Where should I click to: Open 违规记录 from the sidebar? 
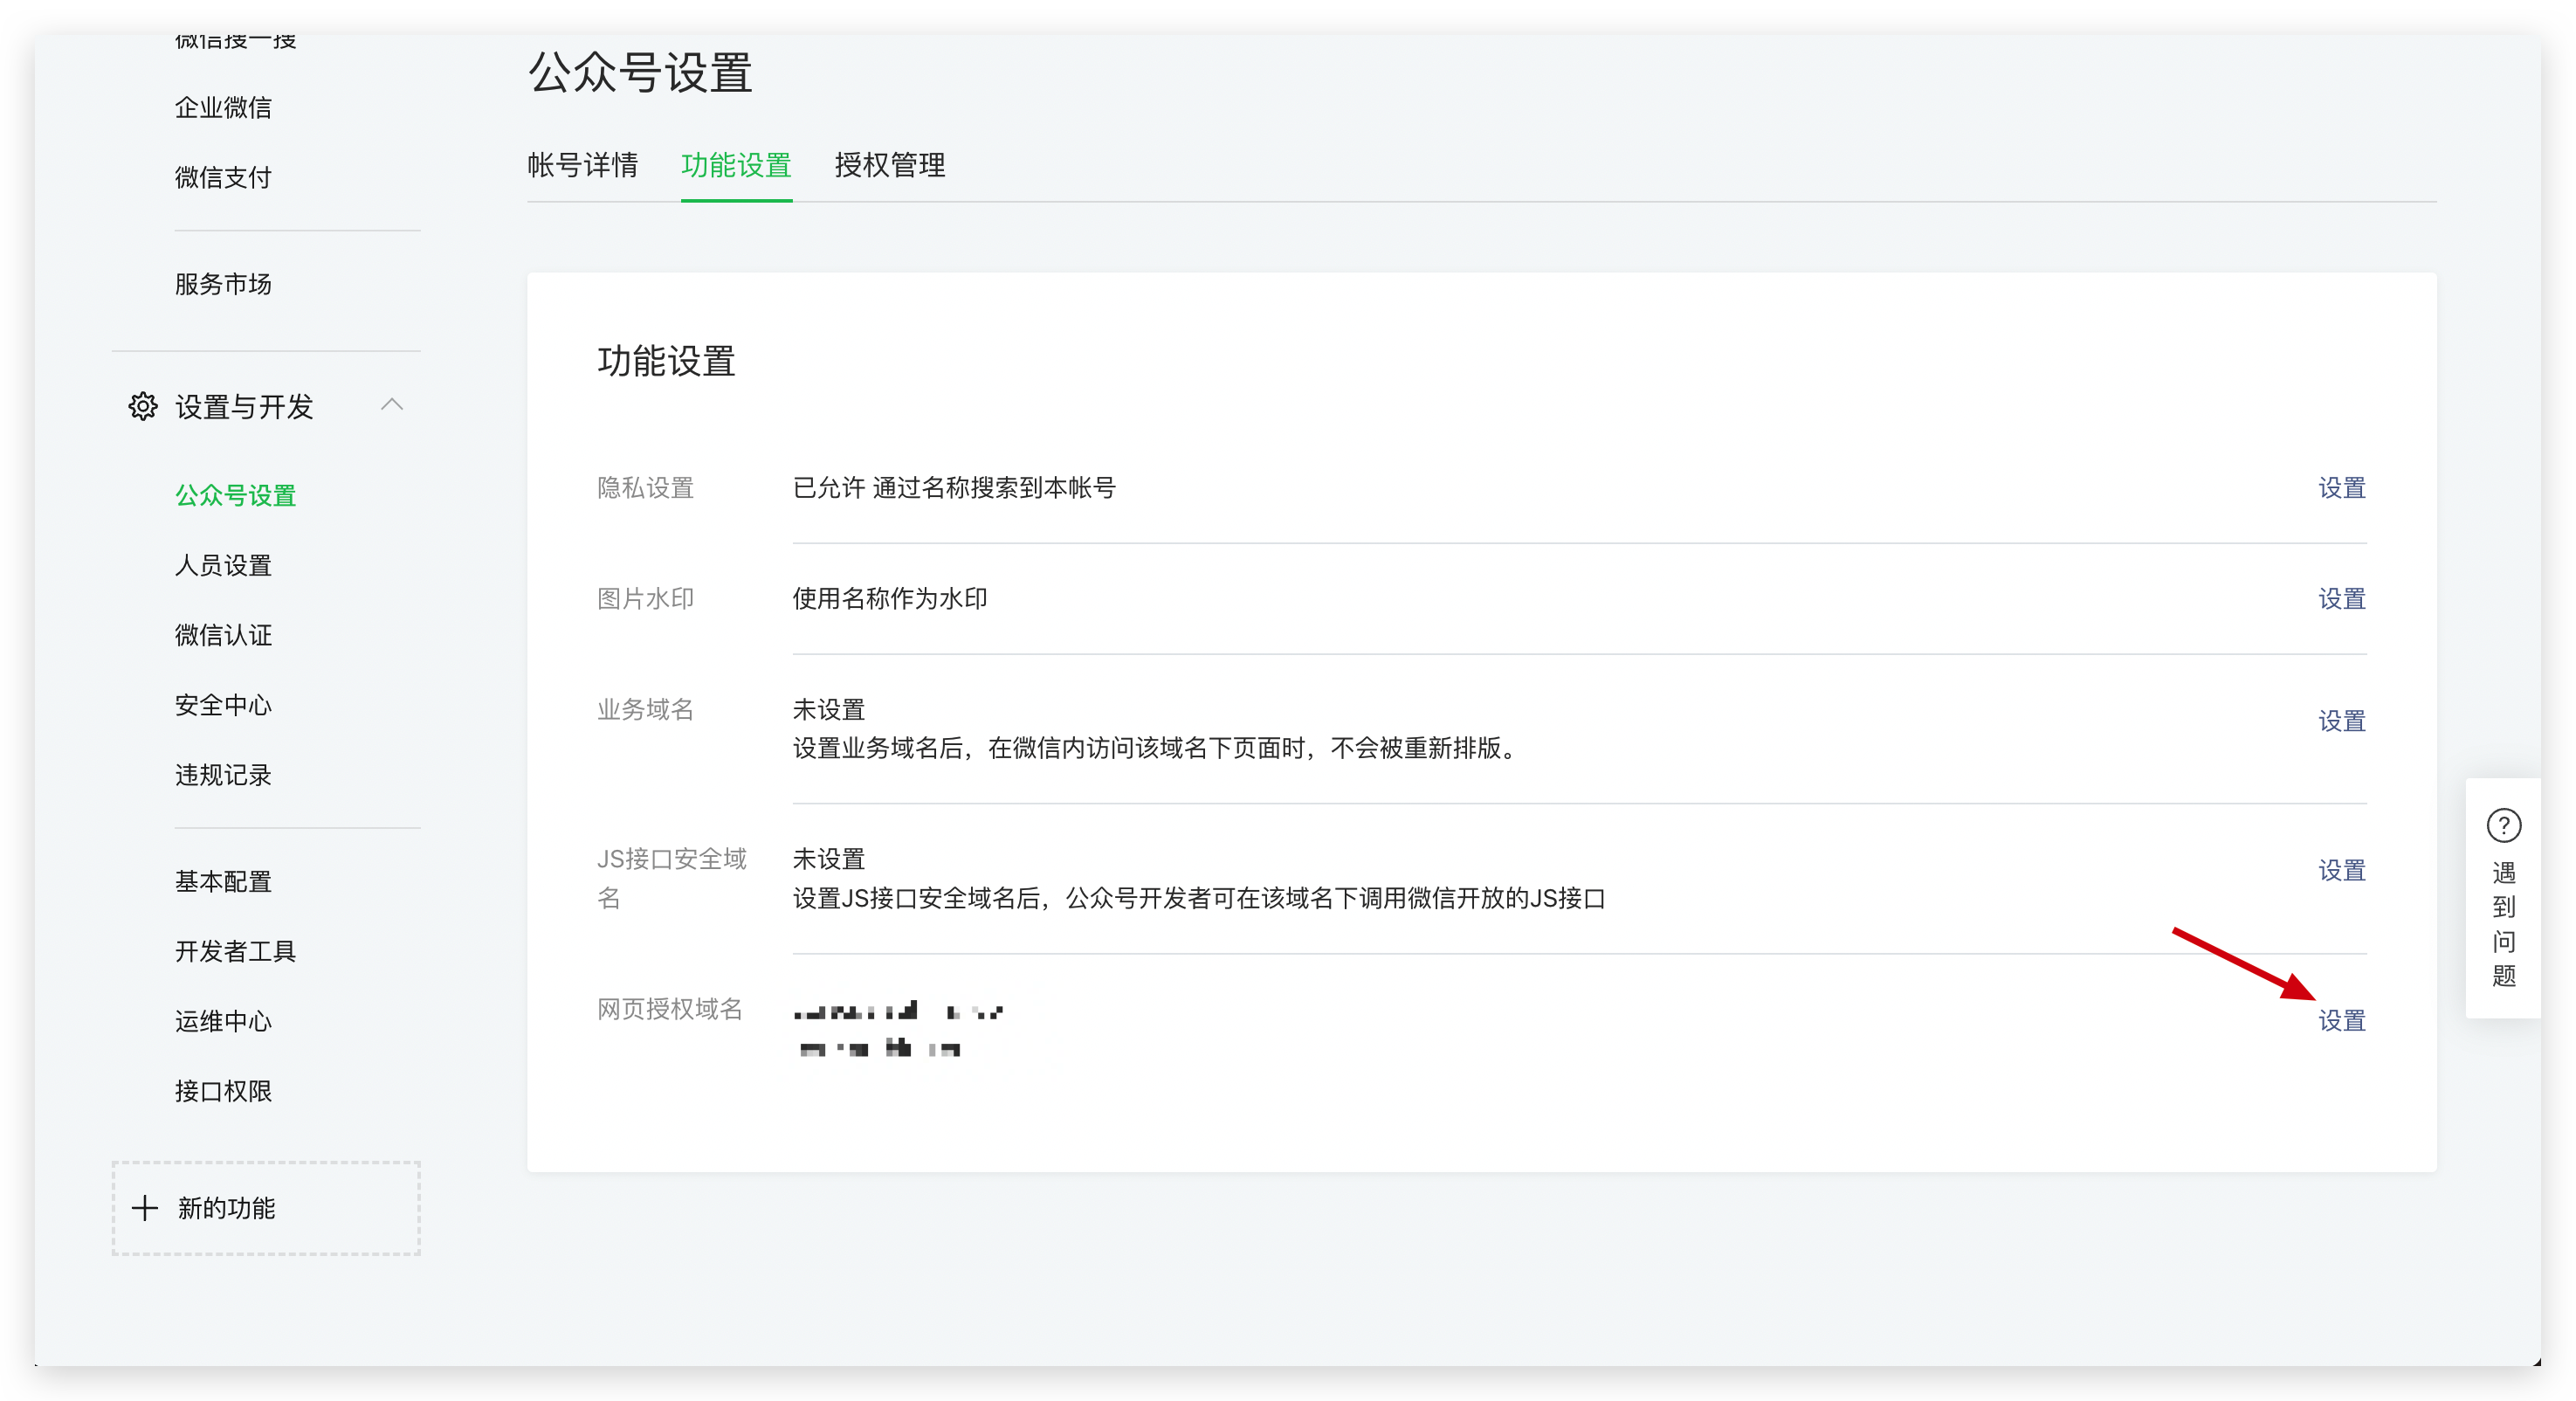[222, 775]
